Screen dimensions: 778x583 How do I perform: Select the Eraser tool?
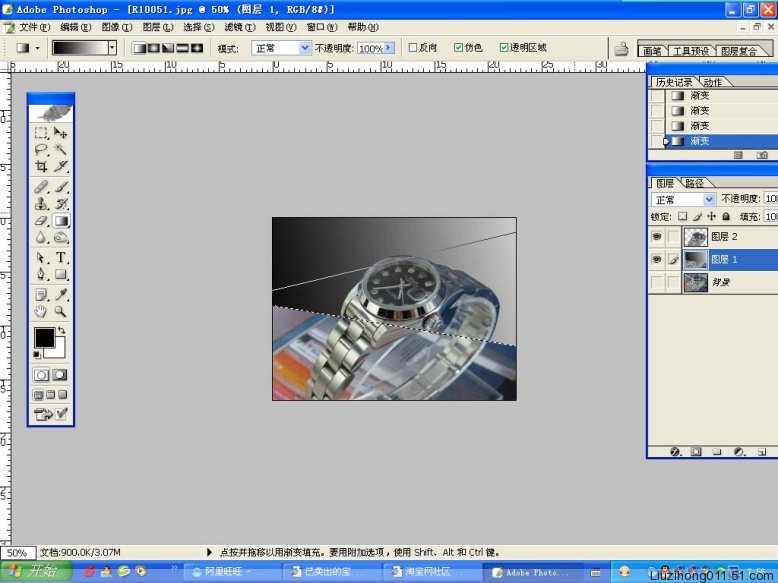click(x=41, y=221)
